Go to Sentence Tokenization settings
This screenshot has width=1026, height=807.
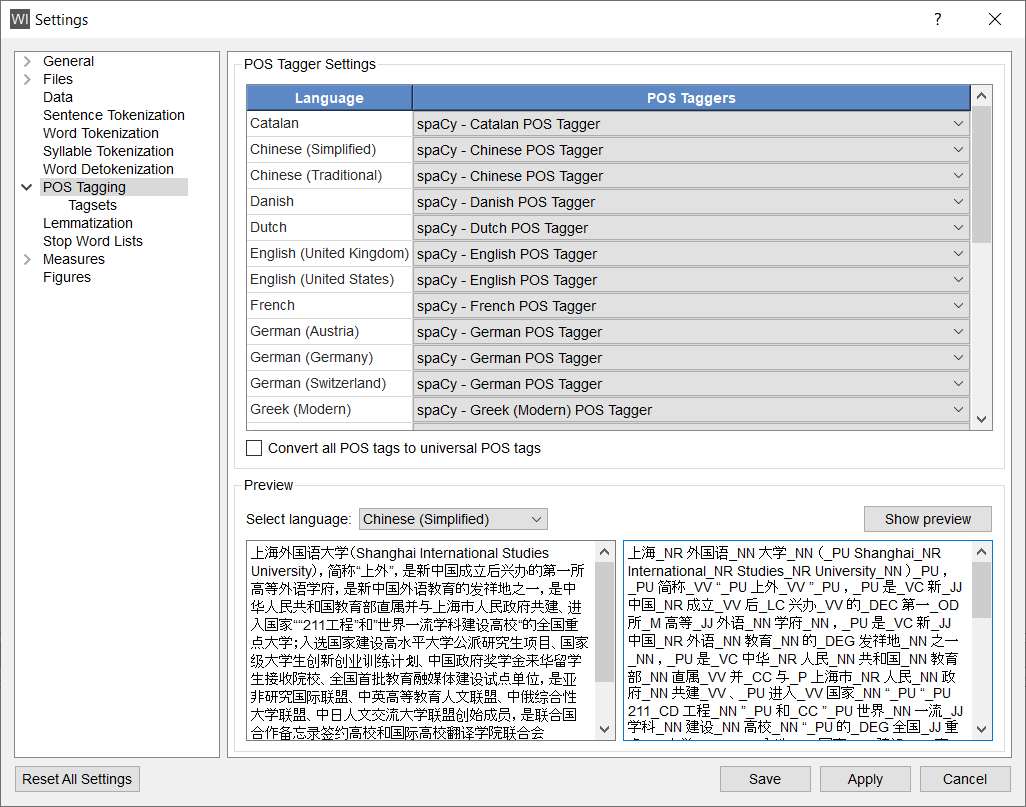(114, 115)
